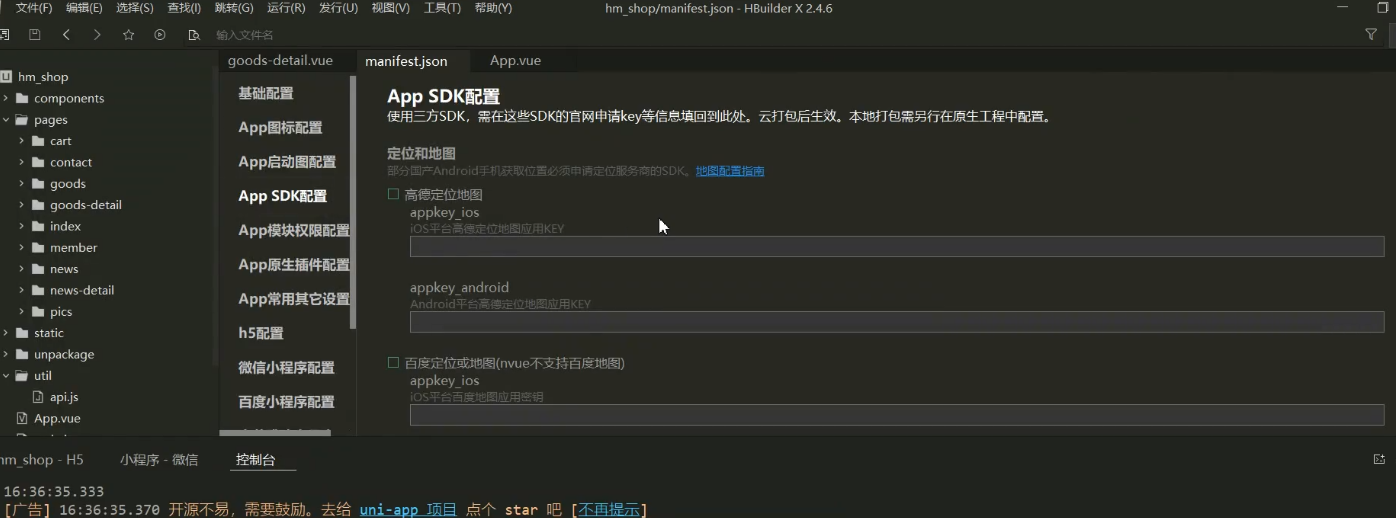This screenshot has height=518, width=1396.
Task: Switch to the goods-detail.vue tab
Action: (x=280, y=60)
